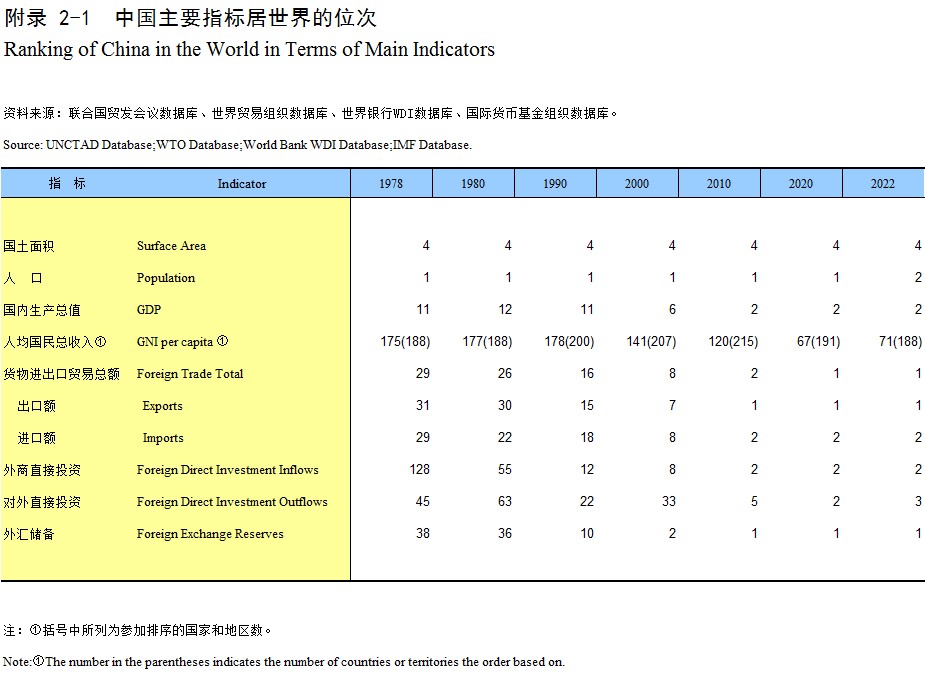Click the 出口额 label

pyautogui.click(x=37, y=406)
